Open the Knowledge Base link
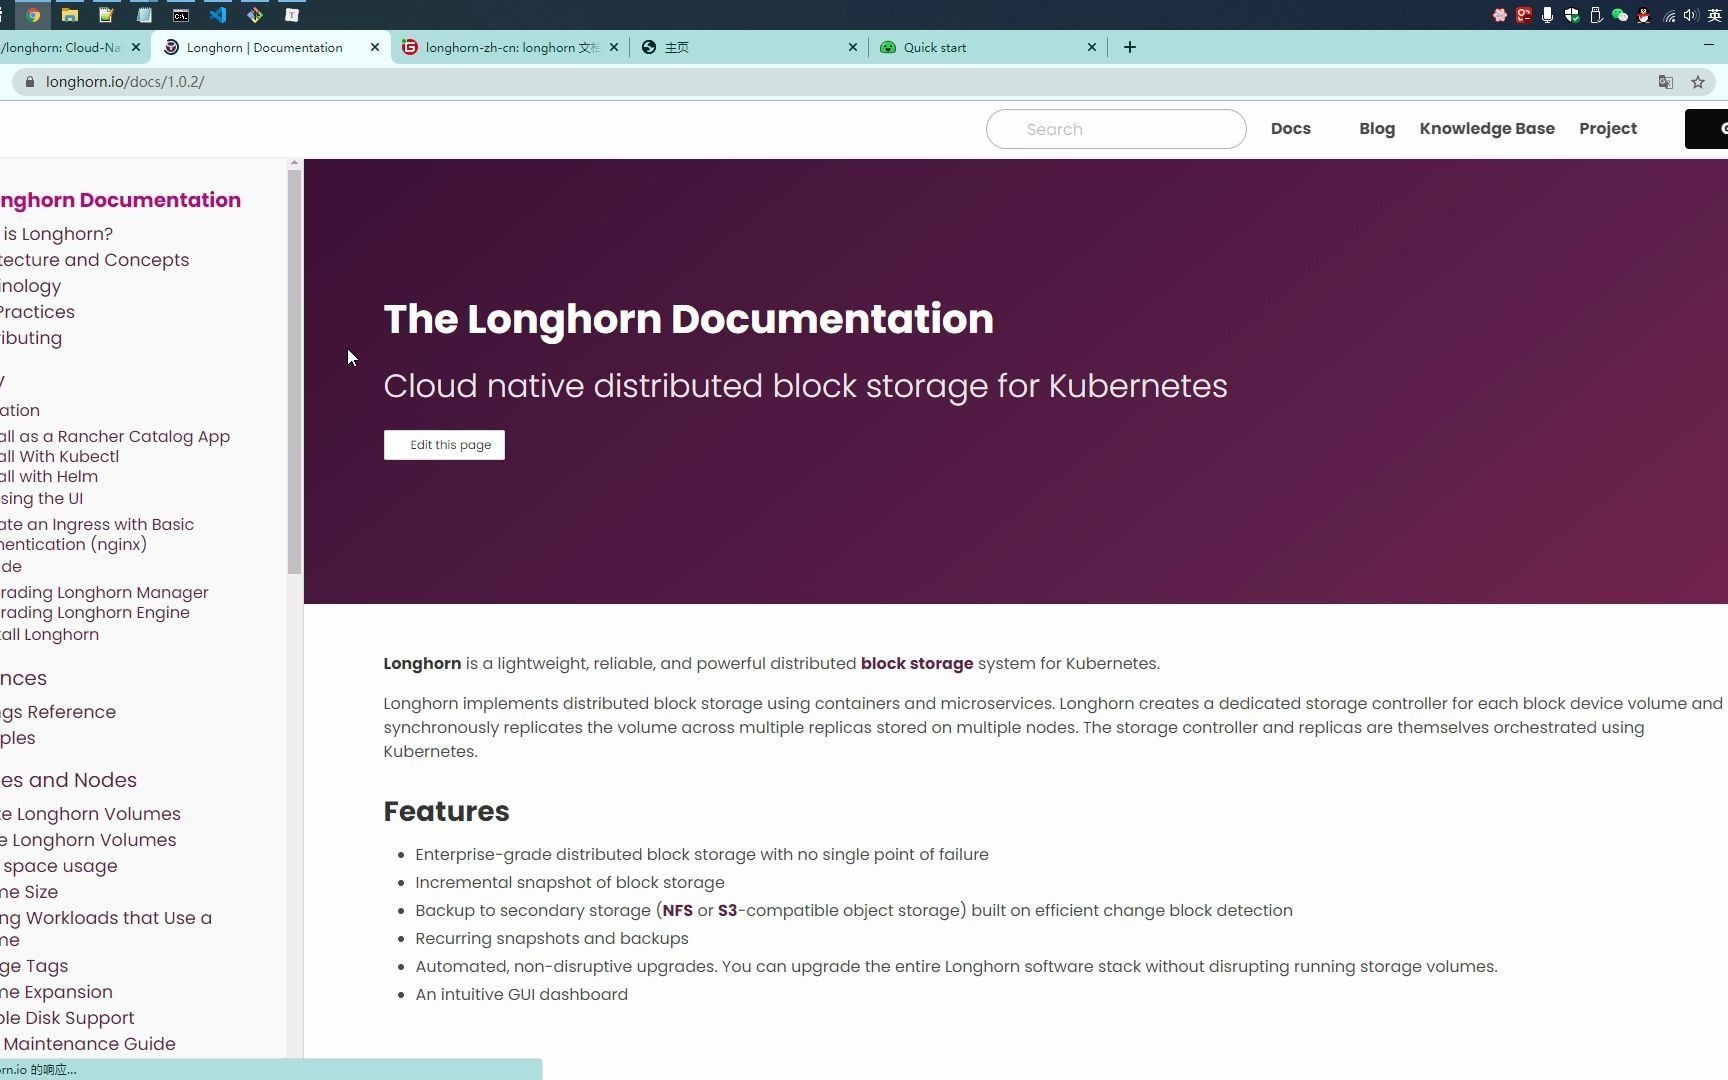This screenshot has width=1728, height=1080. (x=1487, y=128)
